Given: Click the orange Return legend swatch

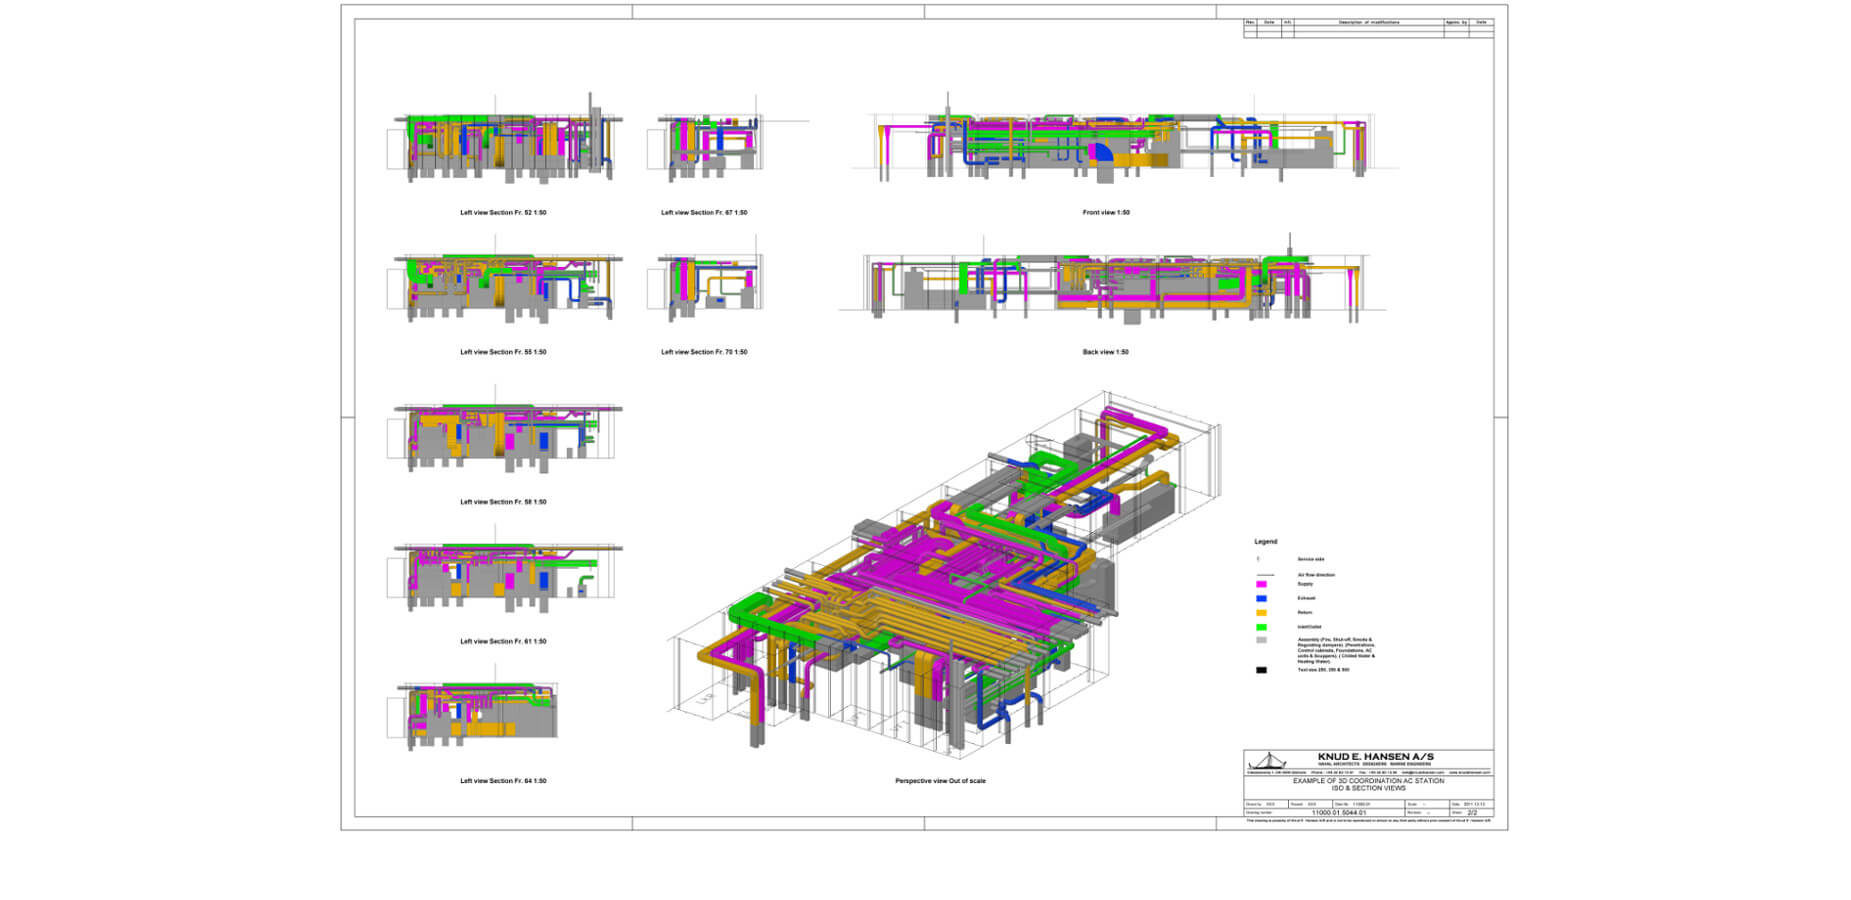Looking at the screenshot, I should click(x=1261, y=613).
